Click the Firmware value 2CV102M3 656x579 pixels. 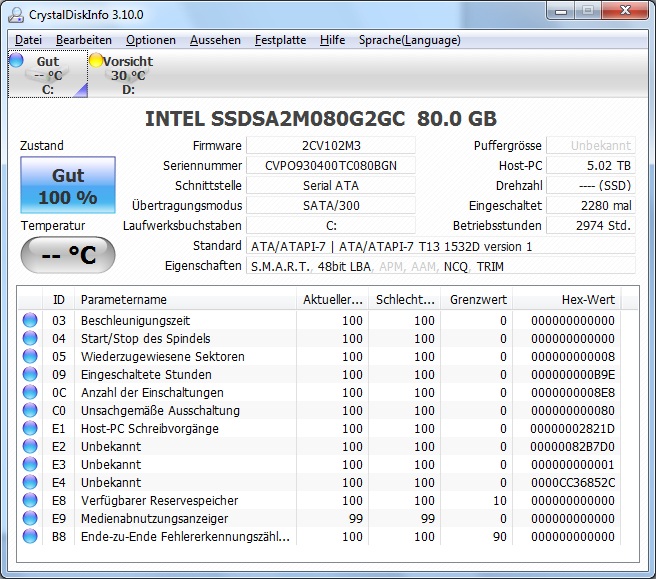point(331,146)
